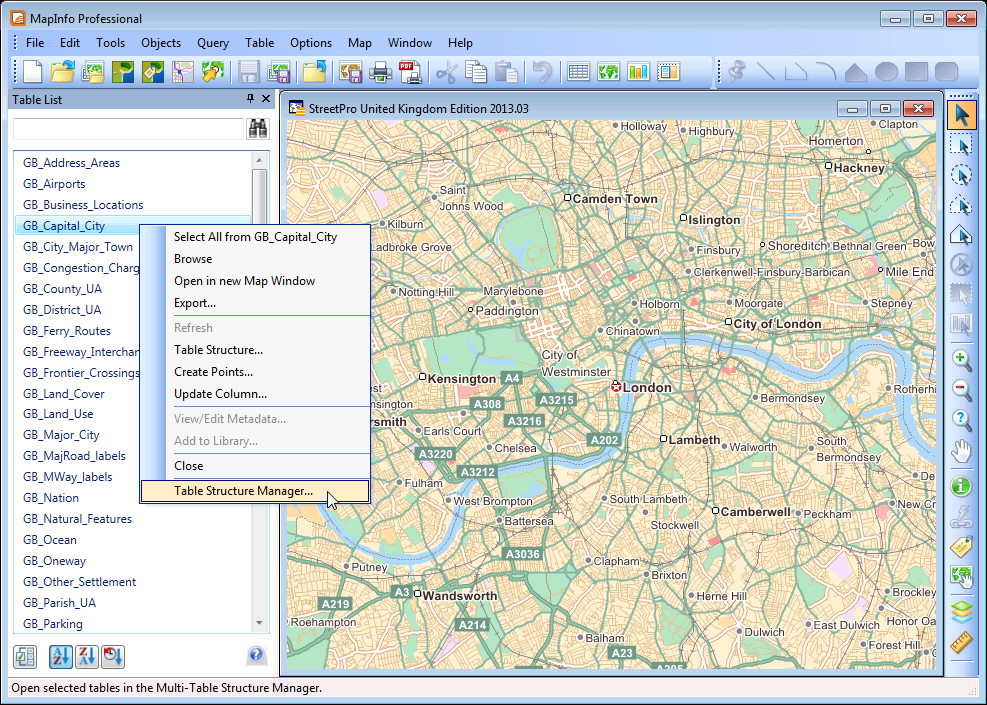The height and width of the screenshot is (705, 987).
Task: Choose Table Structure Manager from context menu
Action: (255, 491)
